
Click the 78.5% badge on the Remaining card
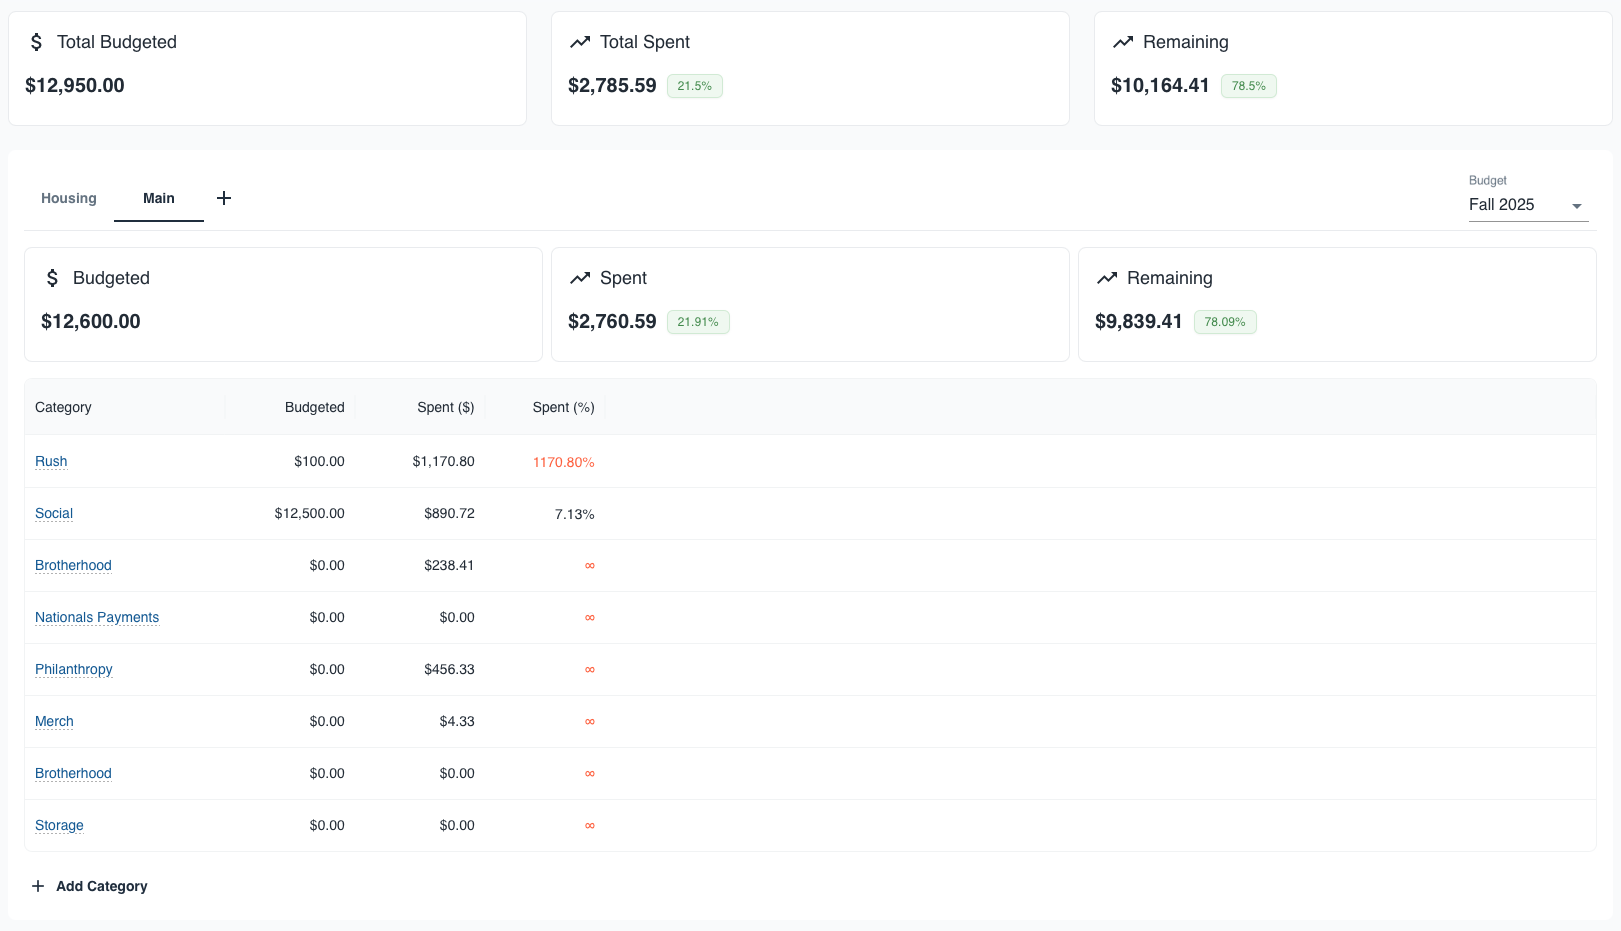coord(1248,86)
